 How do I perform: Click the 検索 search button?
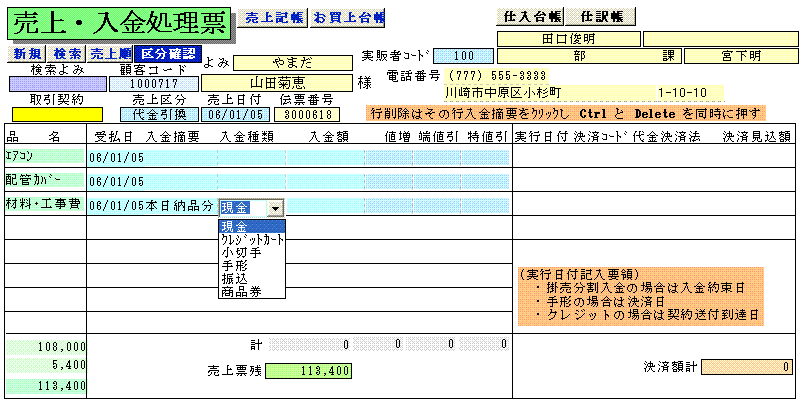pos(68,54)
